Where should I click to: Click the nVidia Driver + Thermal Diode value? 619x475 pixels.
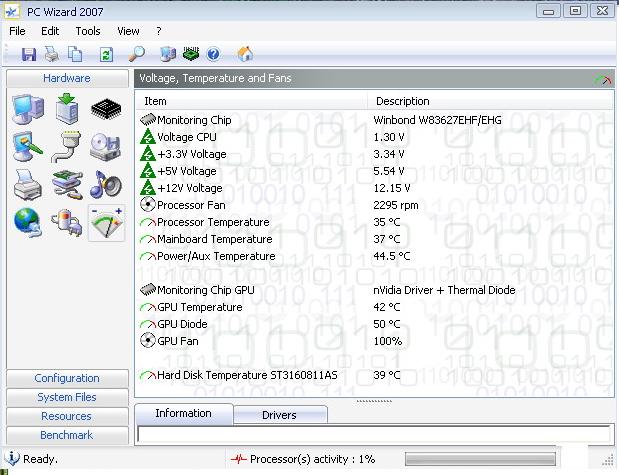coord(444,290)
